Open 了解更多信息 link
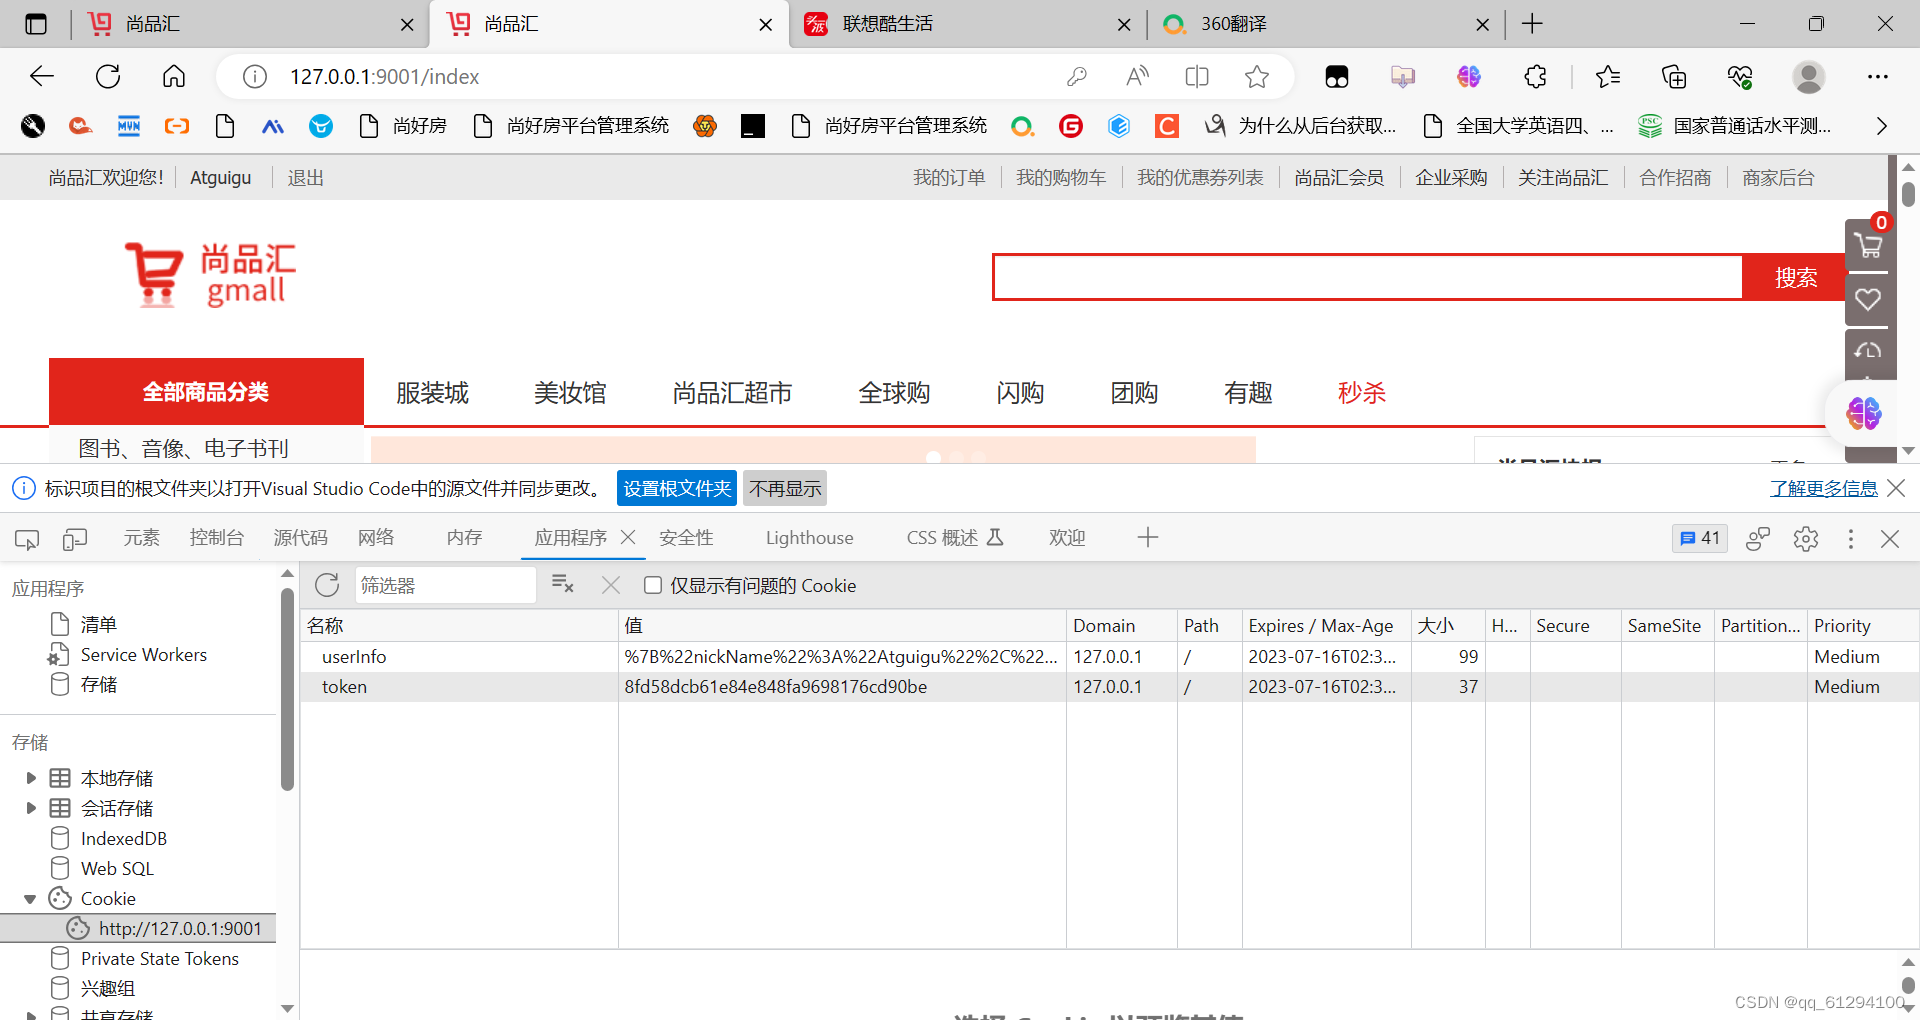1920x1020 pixels. point(1824,488)
